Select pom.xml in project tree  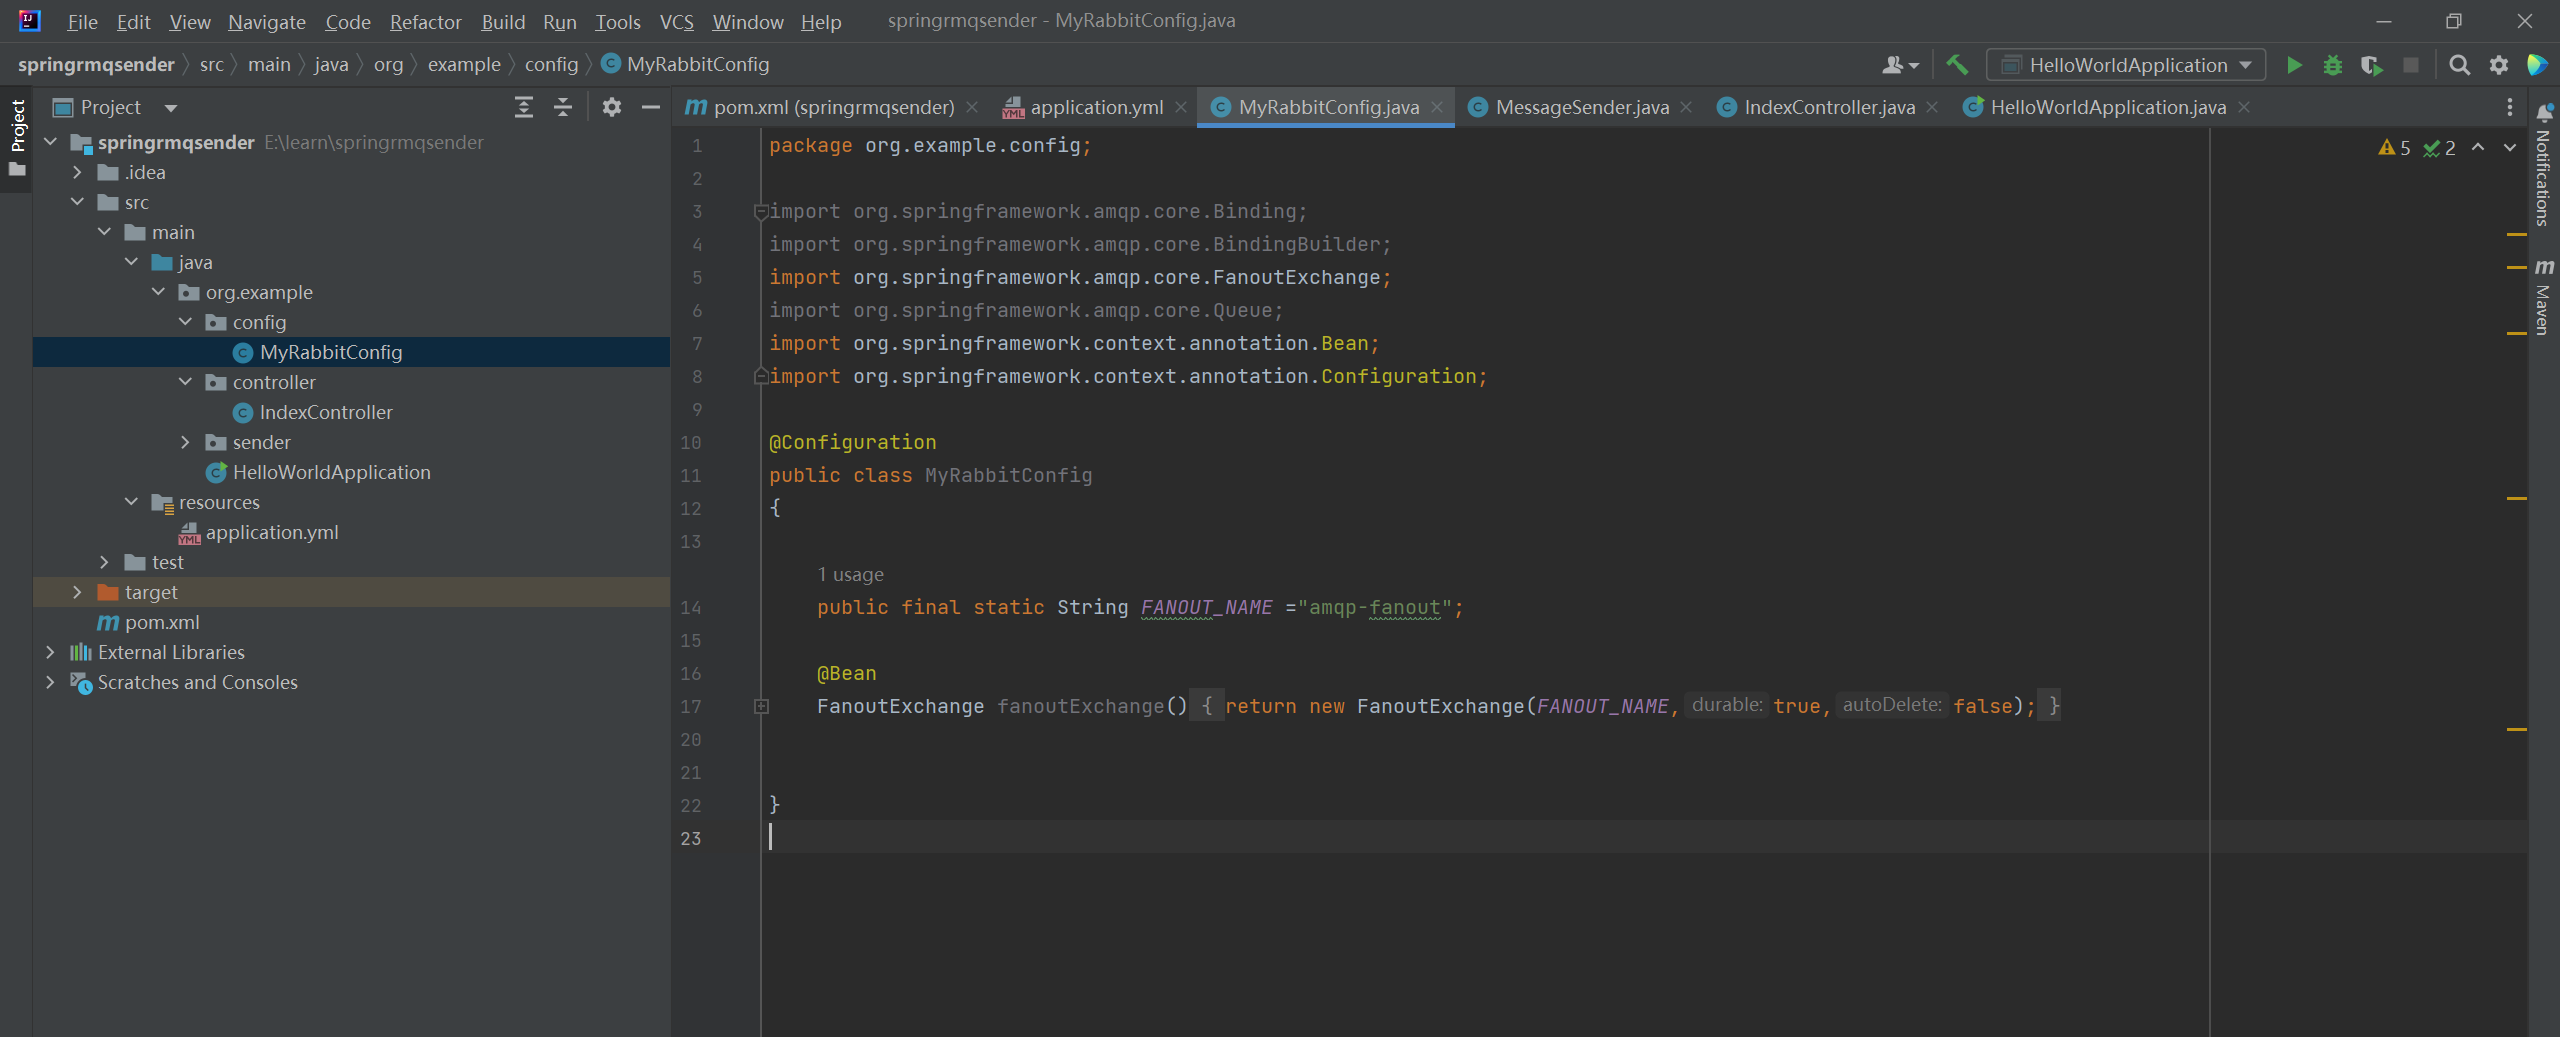162,622
